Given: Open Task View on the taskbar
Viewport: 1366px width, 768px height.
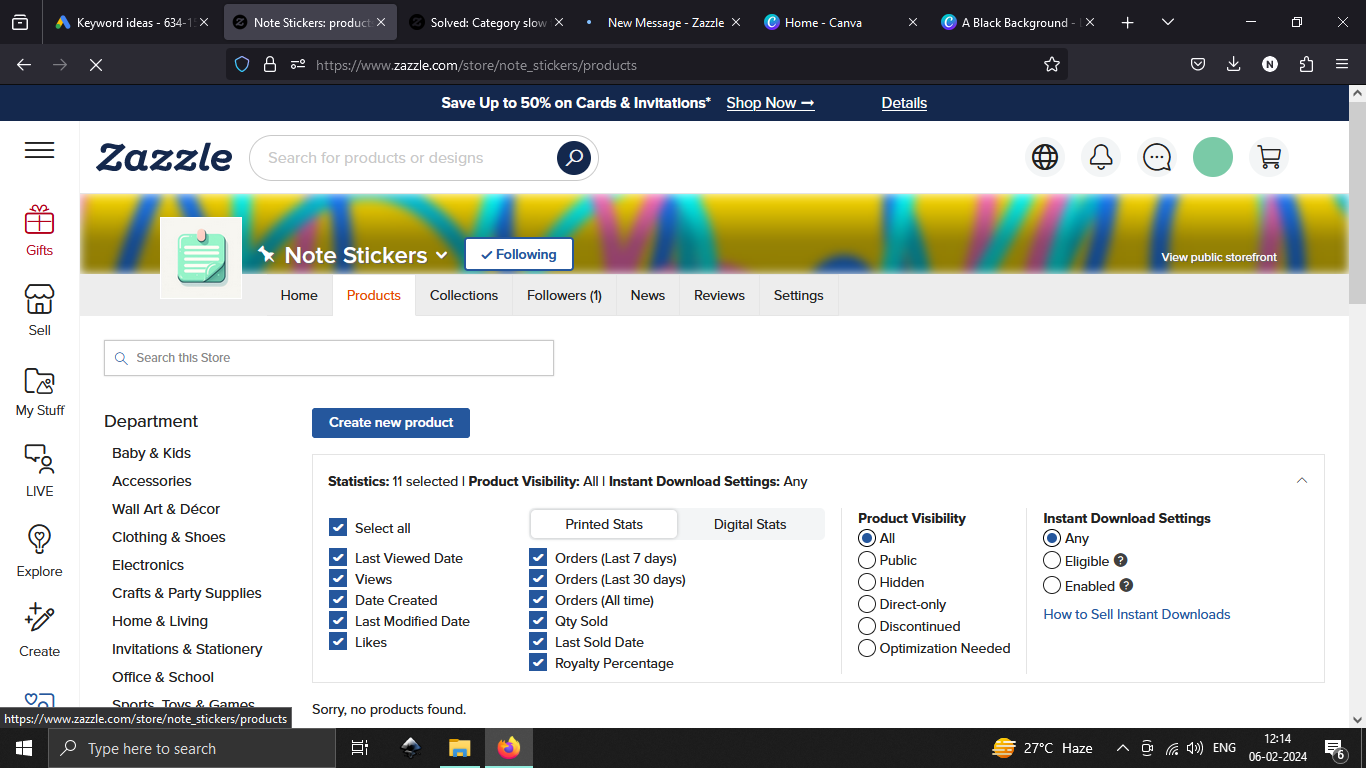Looking at the screenshot, I should (x=360, y=748).
